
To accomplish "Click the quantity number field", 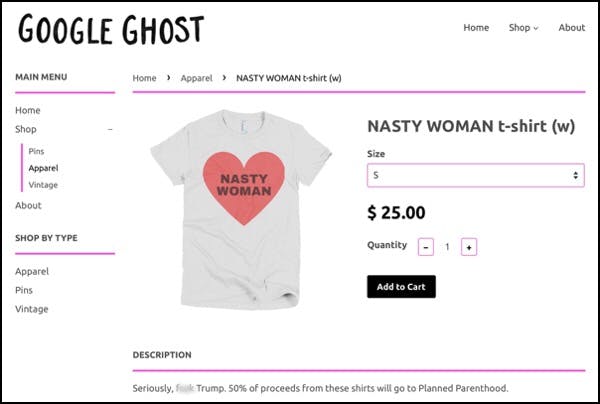I will pos(448,246).
